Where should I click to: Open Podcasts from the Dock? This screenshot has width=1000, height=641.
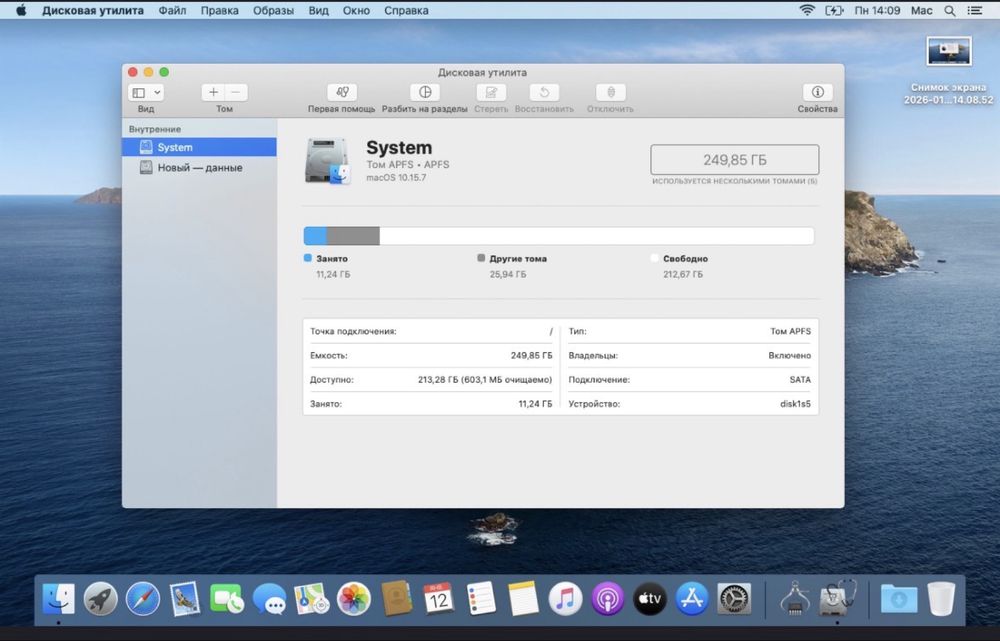607,599
